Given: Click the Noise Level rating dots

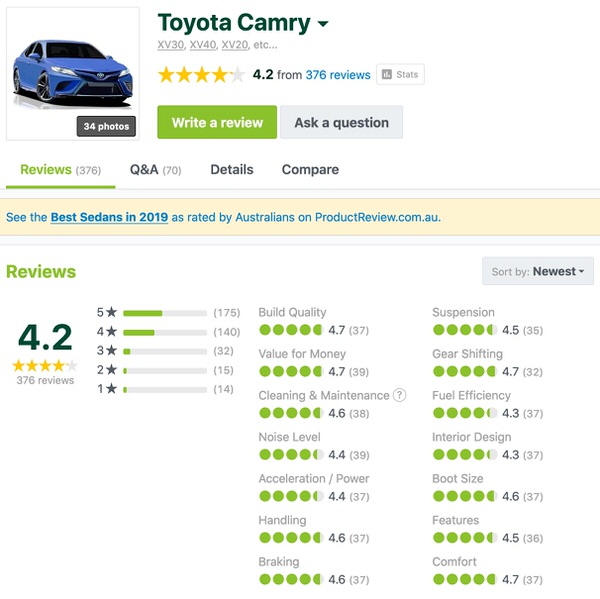Looking at the screenshot, I should click(291, 455).
